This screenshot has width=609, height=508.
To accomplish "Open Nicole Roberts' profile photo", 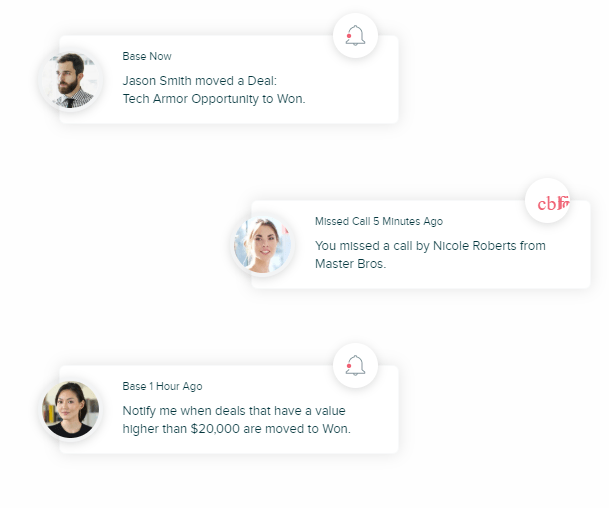I will pyautogui.click(x=263, y=245).
